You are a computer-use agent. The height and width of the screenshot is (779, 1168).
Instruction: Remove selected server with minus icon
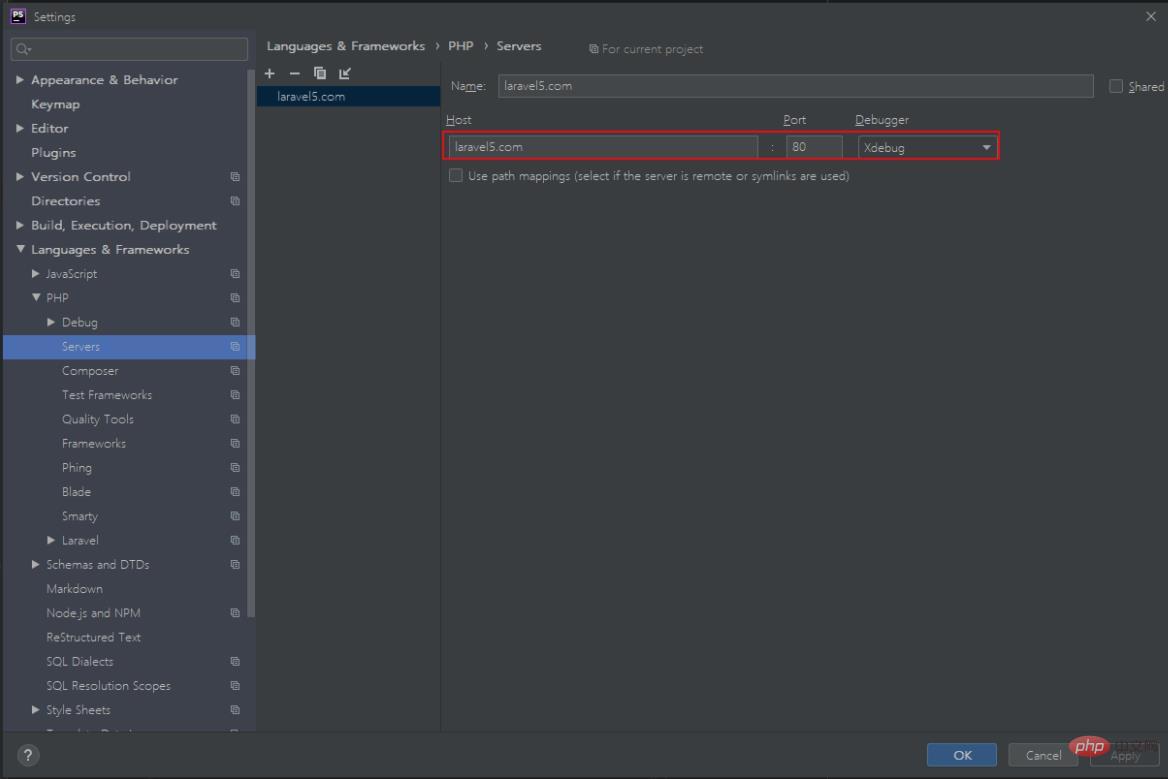(294, 73)
